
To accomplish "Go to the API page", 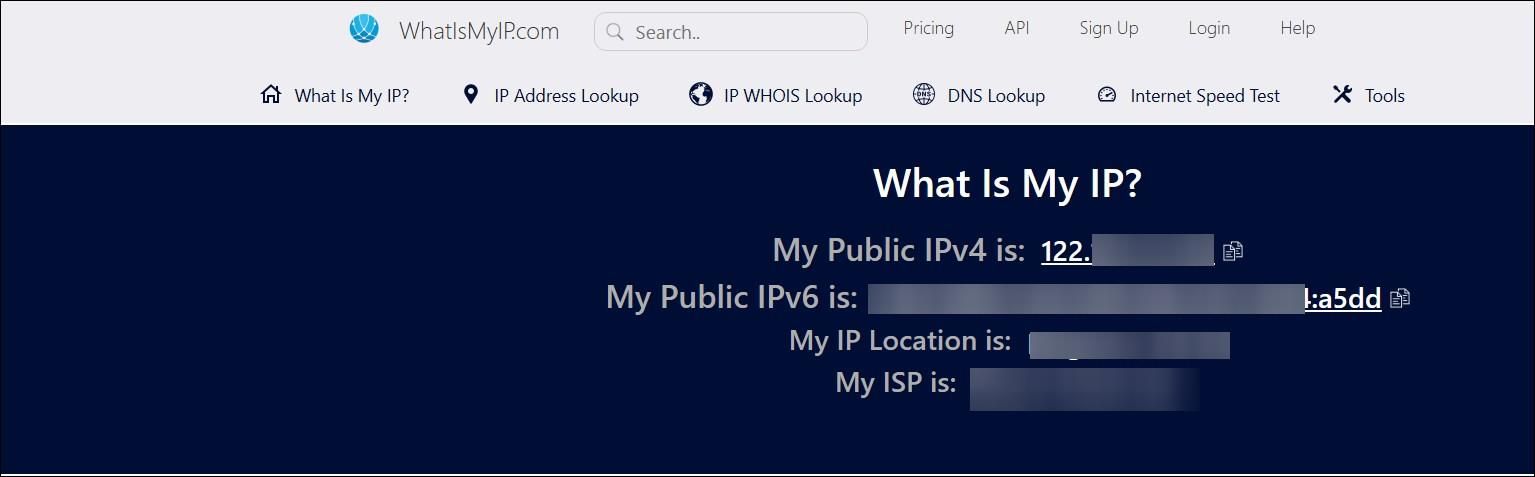I will pyautogui.click(x=1017, y=28).
